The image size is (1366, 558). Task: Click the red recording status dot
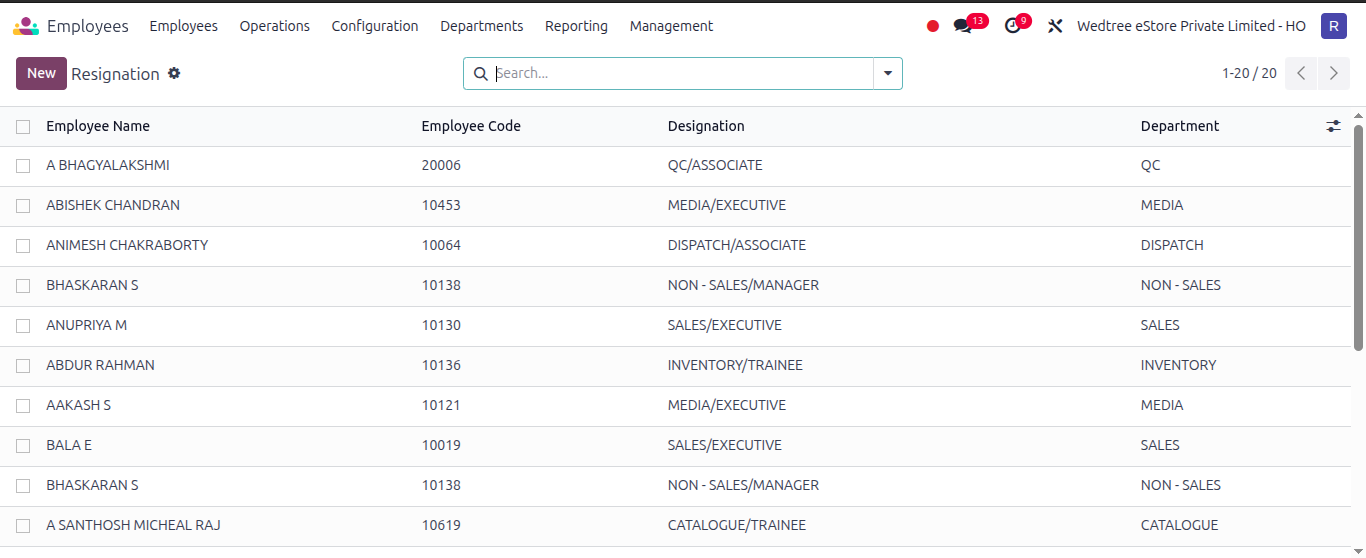pyautogui.click(x=933, y=26)
